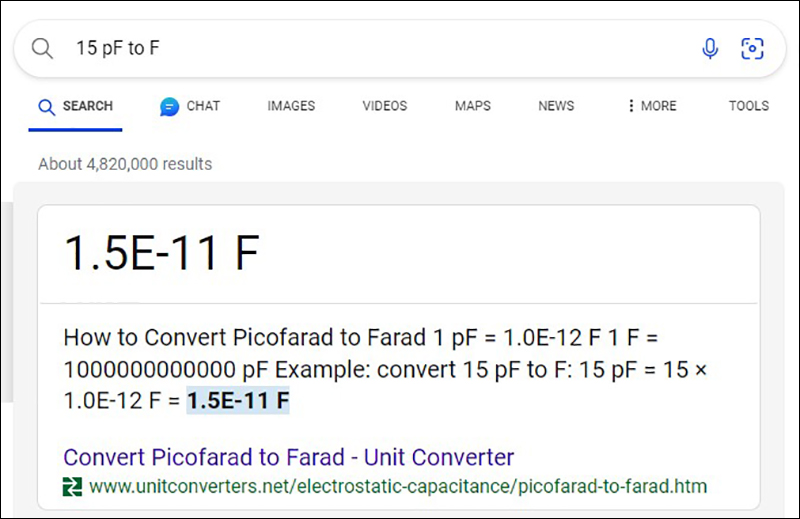
Task: Click the large 1.5E-11 F answer
Action: tap(161, 254)
